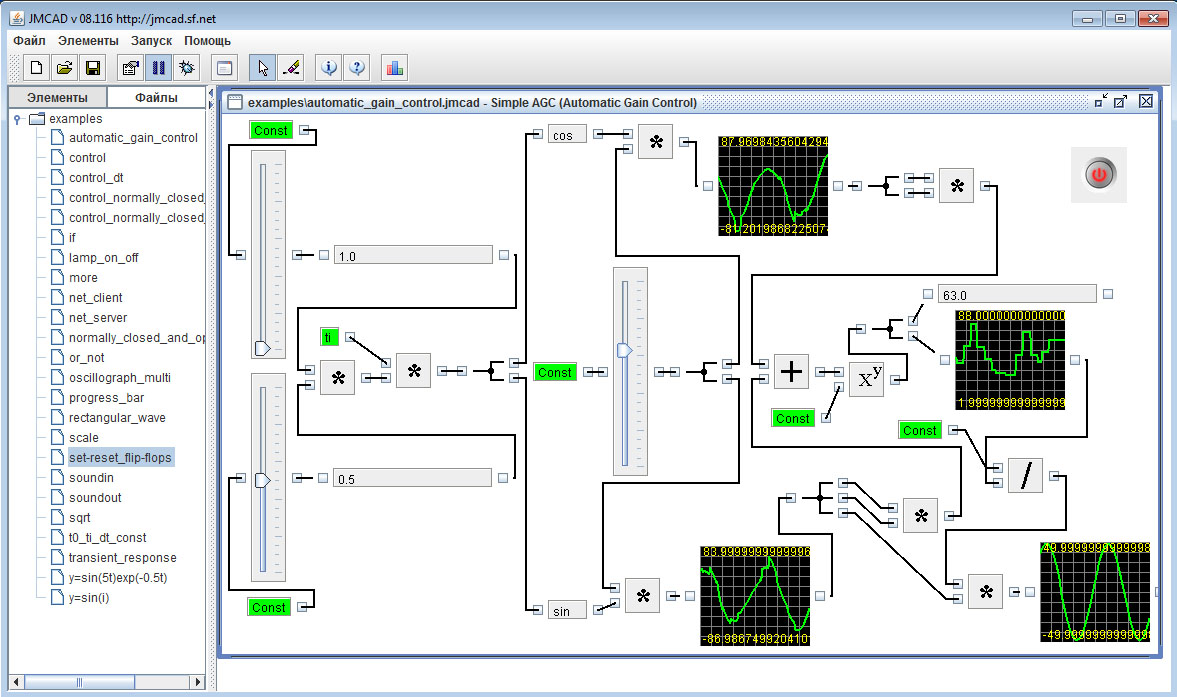Select the transient_response example file
Viewport: 1177px width, 697px height.
pyautogui.click(x=122, y=558)
